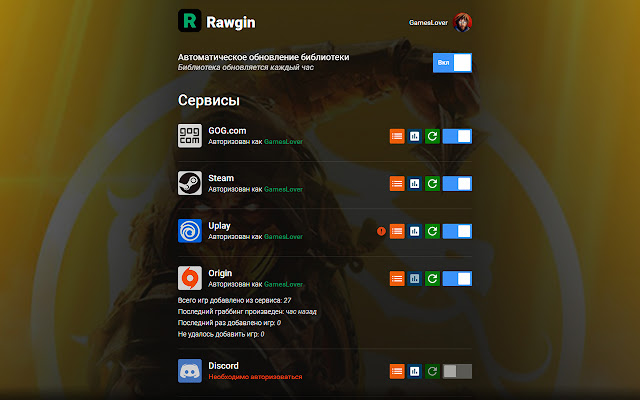Image resolution: width=640 pixels, height=400 pixels.
Task: Show Uplay statistics chart icon
Action: (414, 231)
